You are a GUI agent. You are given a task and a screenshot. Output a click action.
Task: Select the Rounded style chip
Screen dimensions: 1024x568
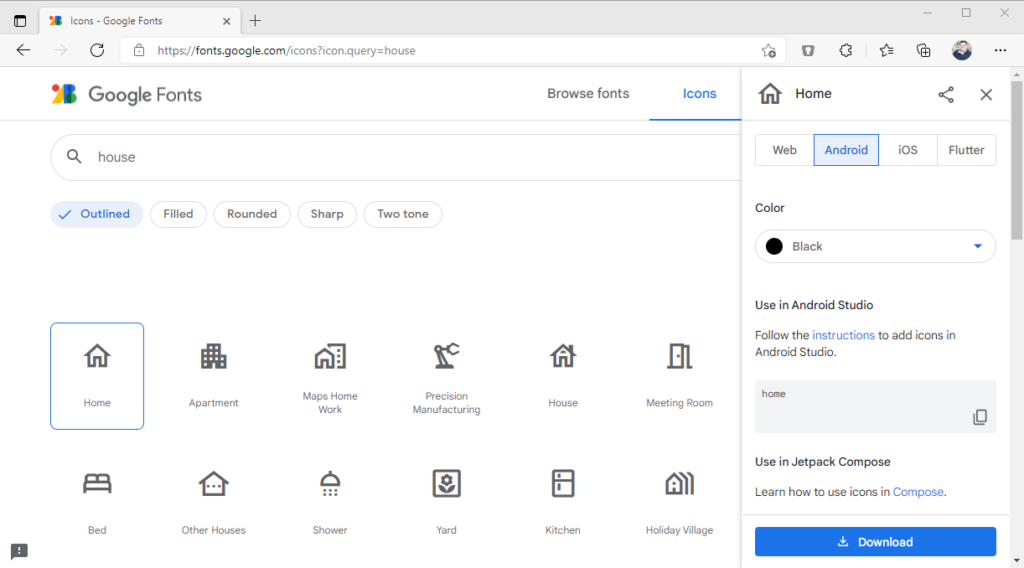252,214
